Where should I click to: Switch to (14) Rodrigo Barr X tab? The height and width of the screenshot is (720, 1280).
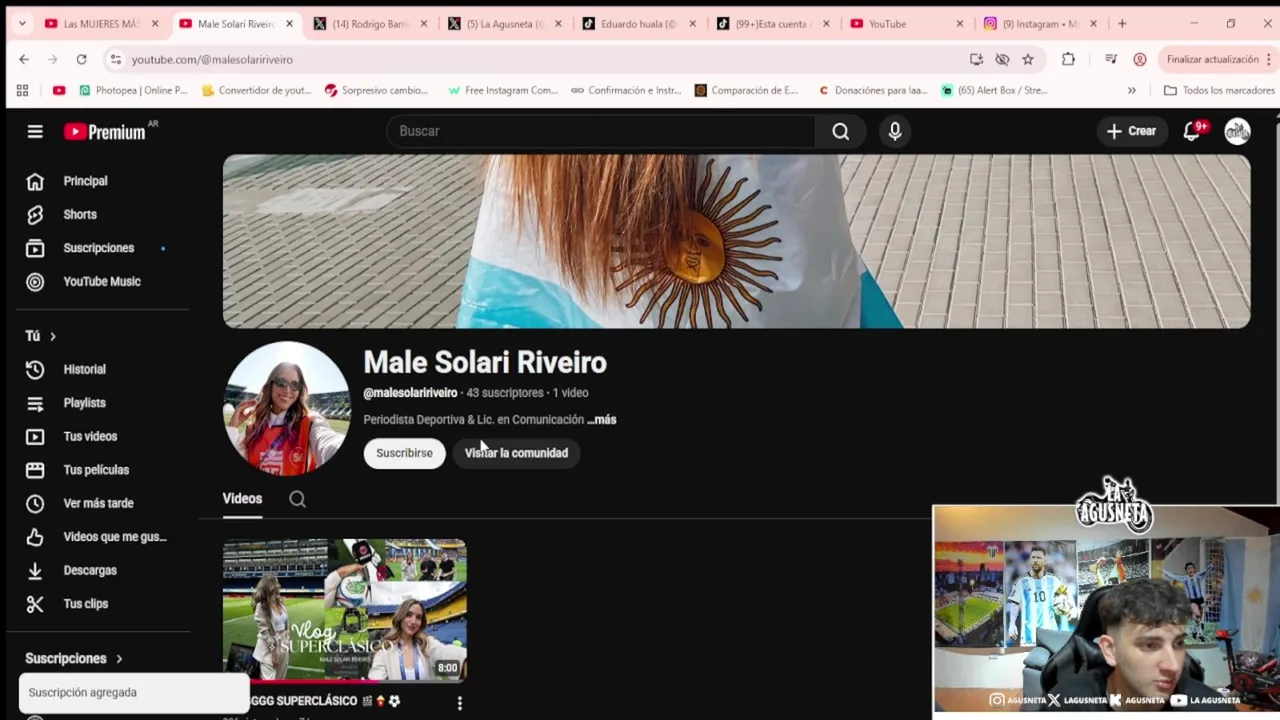point(370,23)
